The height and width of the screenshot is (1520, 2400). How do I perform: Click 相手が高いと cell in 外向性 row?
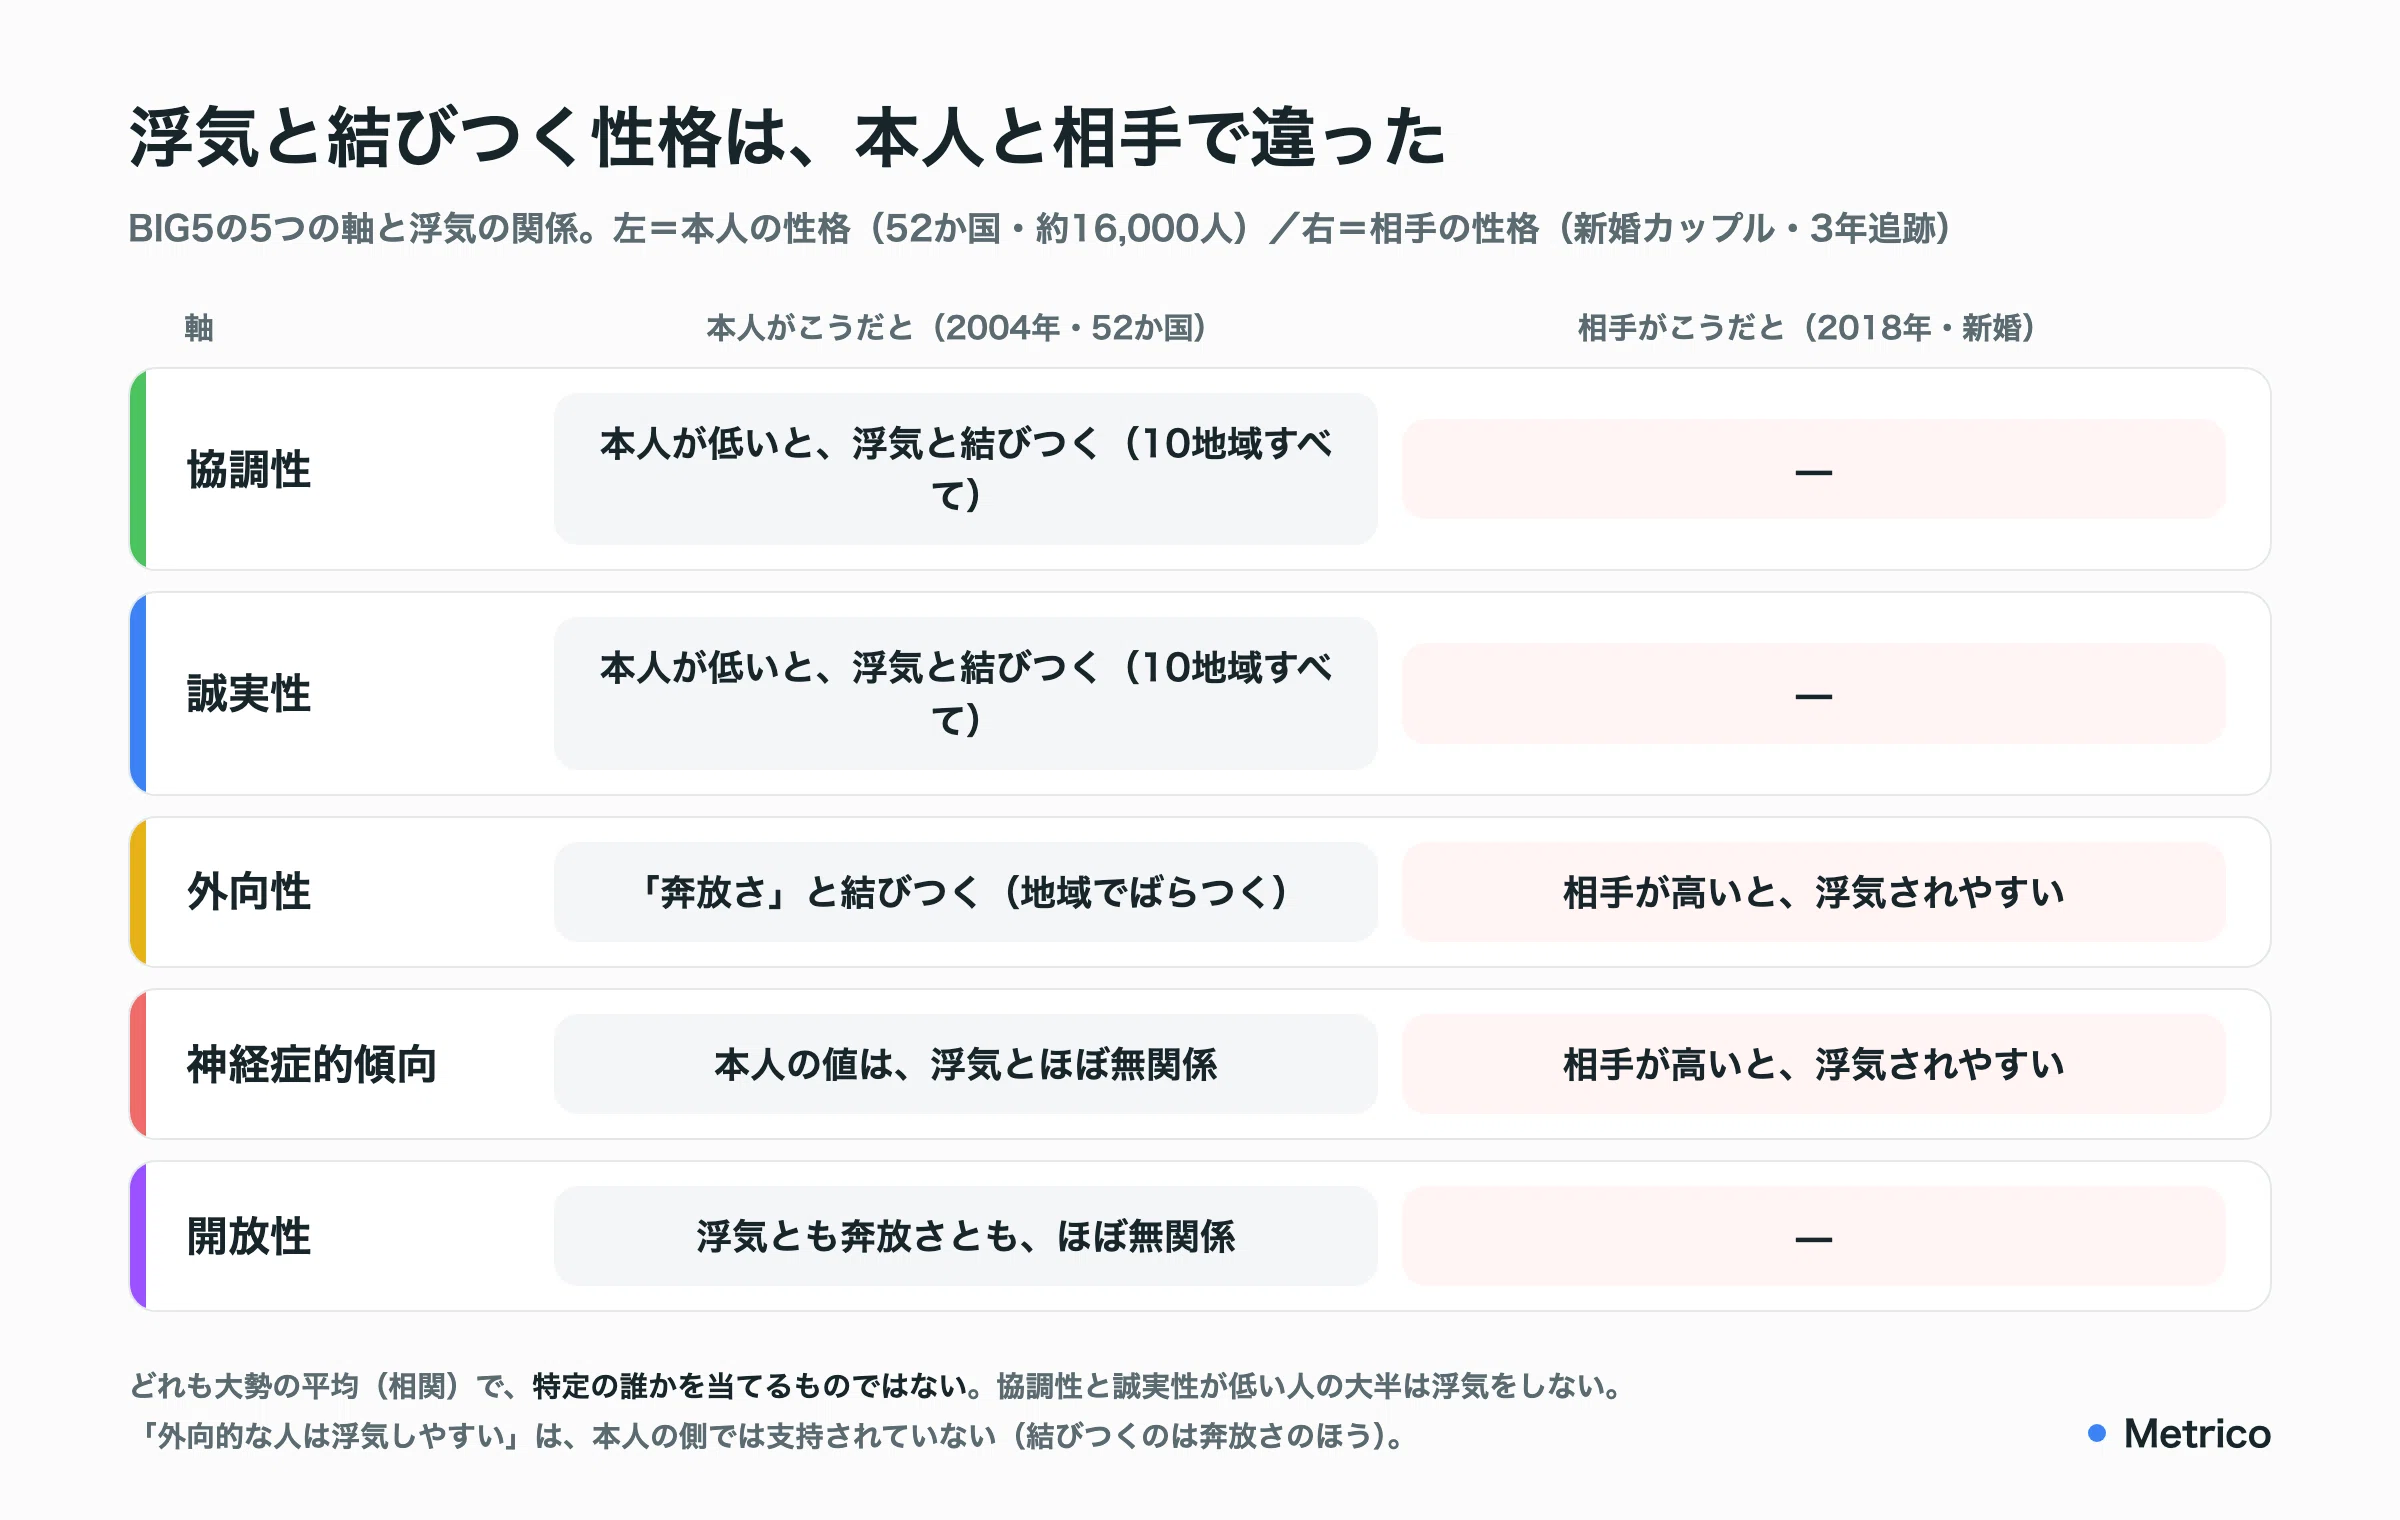coord(1813,892)
